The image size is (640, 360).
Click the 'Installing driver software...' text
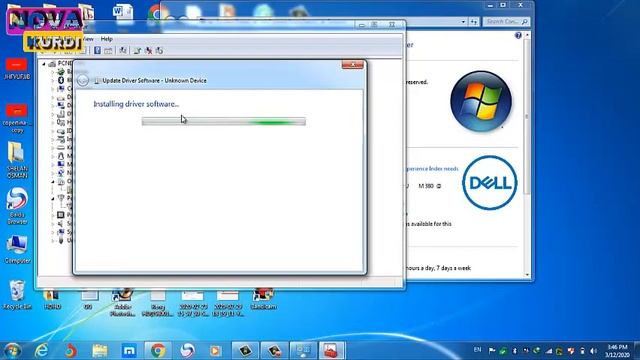136,104
